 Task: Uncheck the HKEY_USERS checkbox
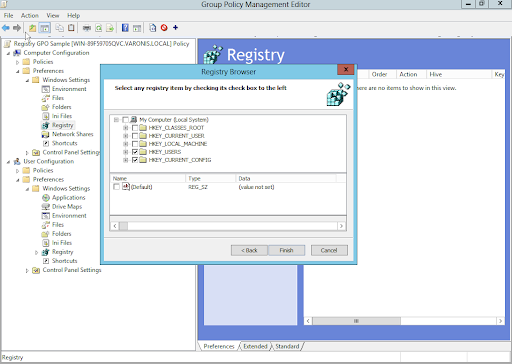click(x=135, y=152)
